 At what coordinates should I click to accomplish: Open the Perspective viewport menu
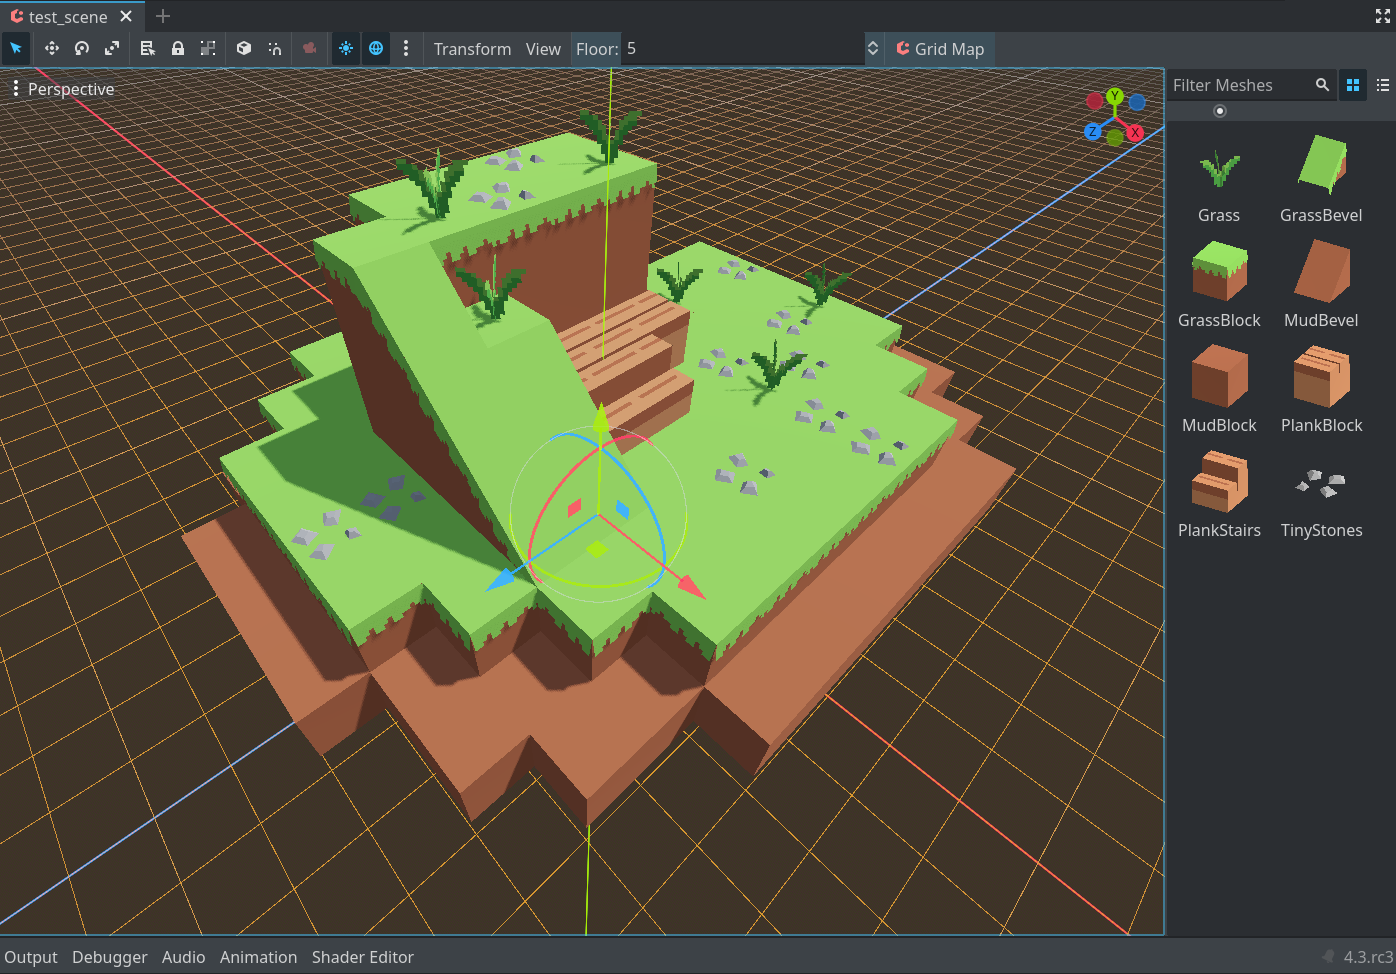click(x=63, y=89)
